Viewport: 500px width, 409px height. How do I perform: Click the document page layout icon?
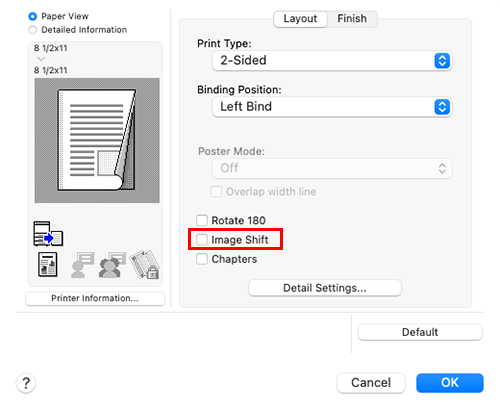click(48, 265)
